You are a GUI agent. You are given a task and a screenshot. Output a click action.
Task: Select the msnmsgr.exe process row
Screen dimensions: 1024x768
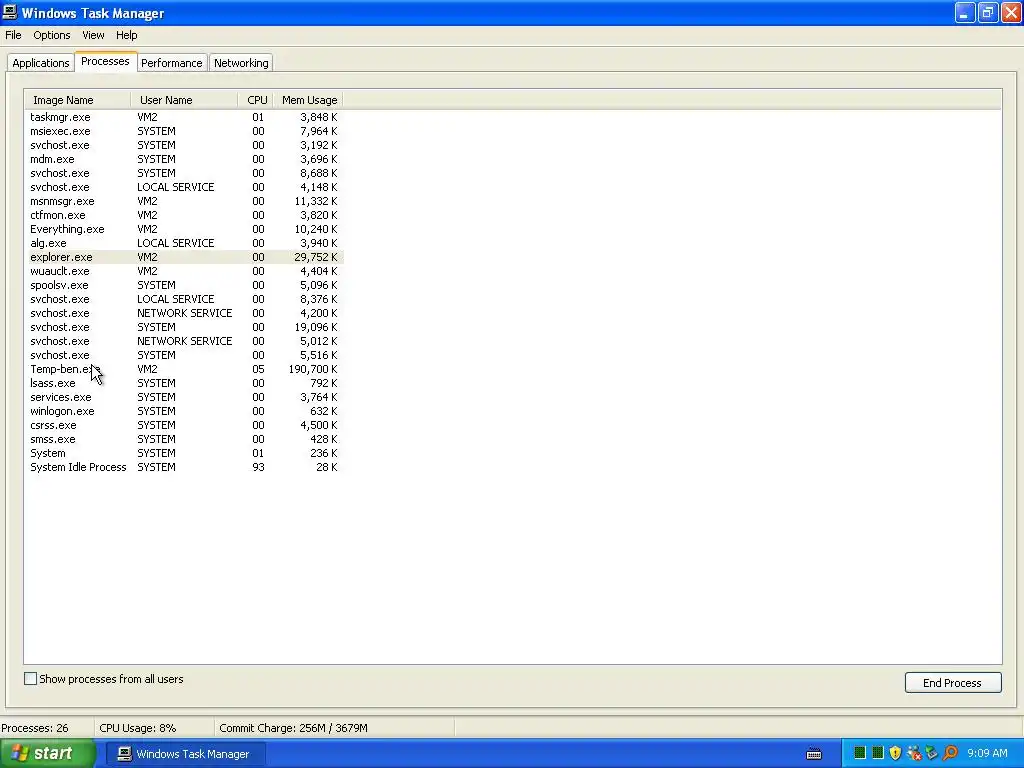184,201
